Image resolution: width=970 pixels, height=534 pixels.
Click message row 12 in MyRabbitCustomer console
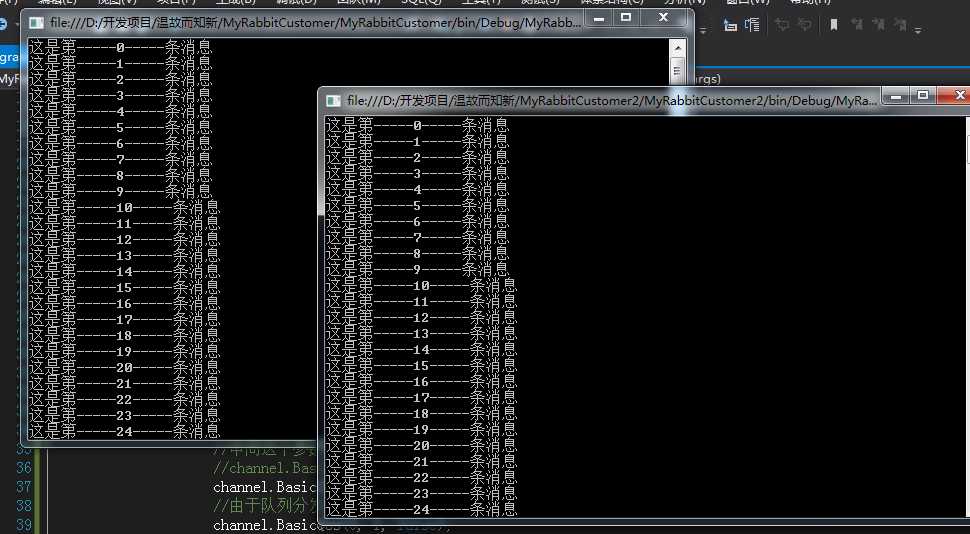(124, 239)
